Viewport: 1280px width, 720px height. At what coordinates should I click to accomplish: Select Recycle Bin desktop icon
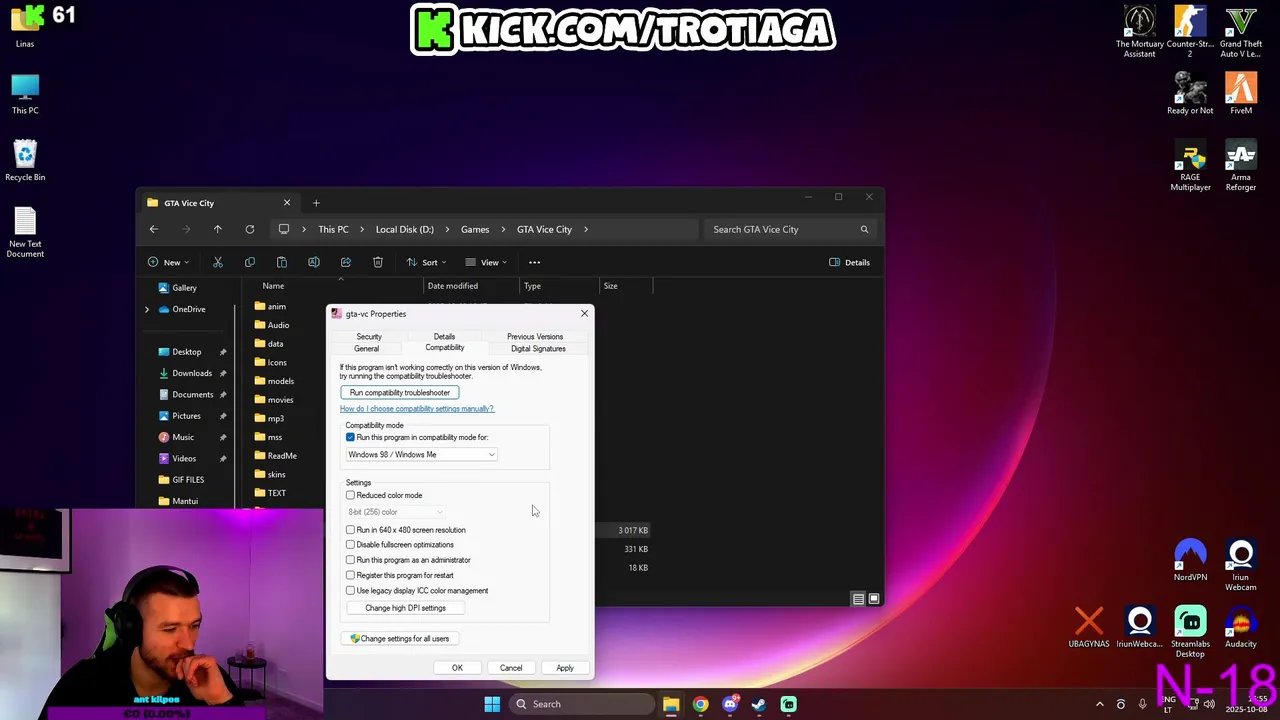coord(25,161)
